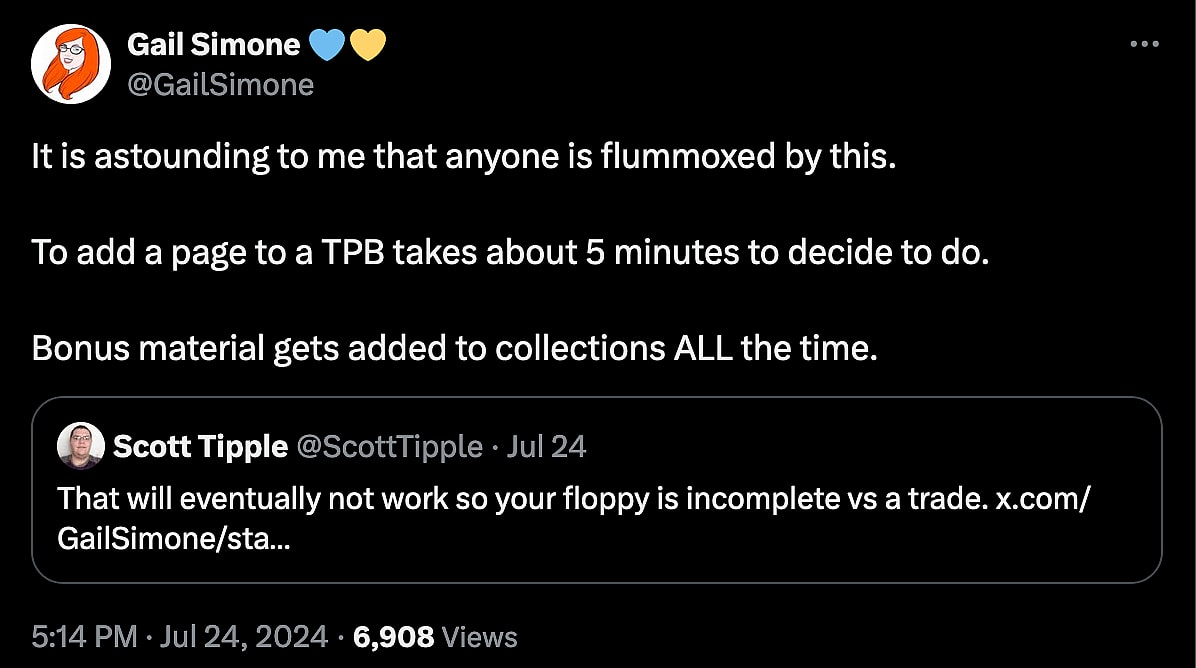Open Scott Tipple's name in quoted tweet

coord(200,446)
